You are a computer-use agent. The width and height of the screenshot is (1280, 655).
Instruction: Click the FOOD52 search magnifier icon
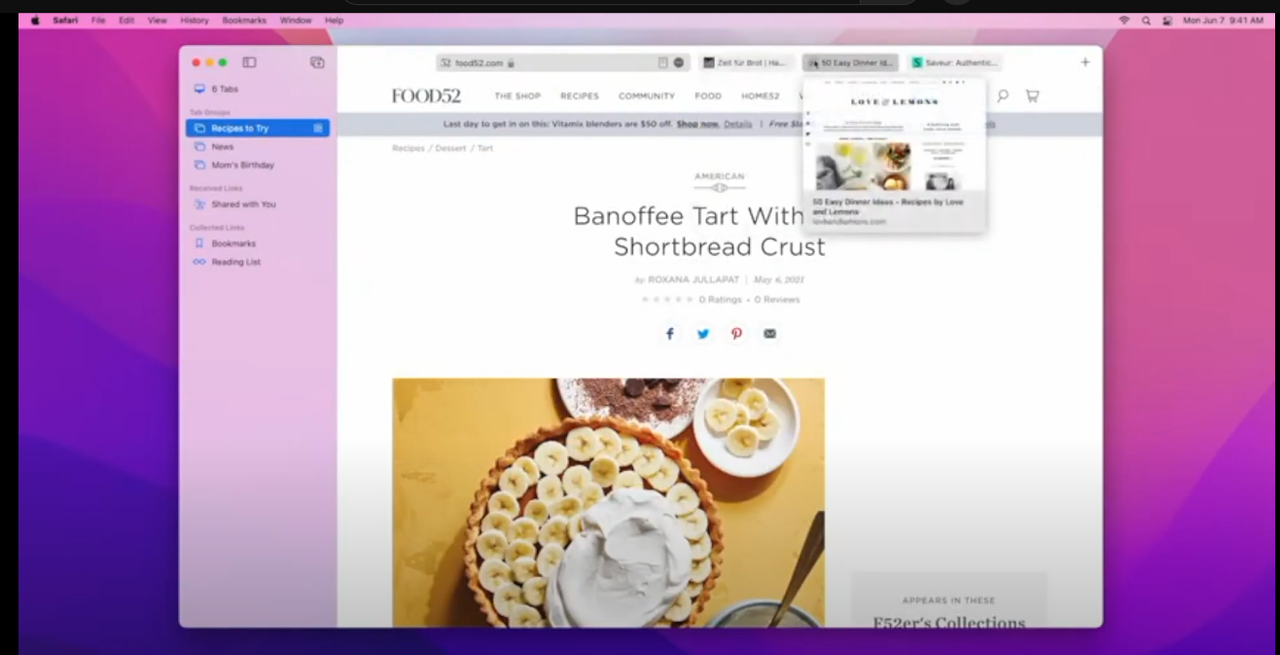tap(1002, 96)
